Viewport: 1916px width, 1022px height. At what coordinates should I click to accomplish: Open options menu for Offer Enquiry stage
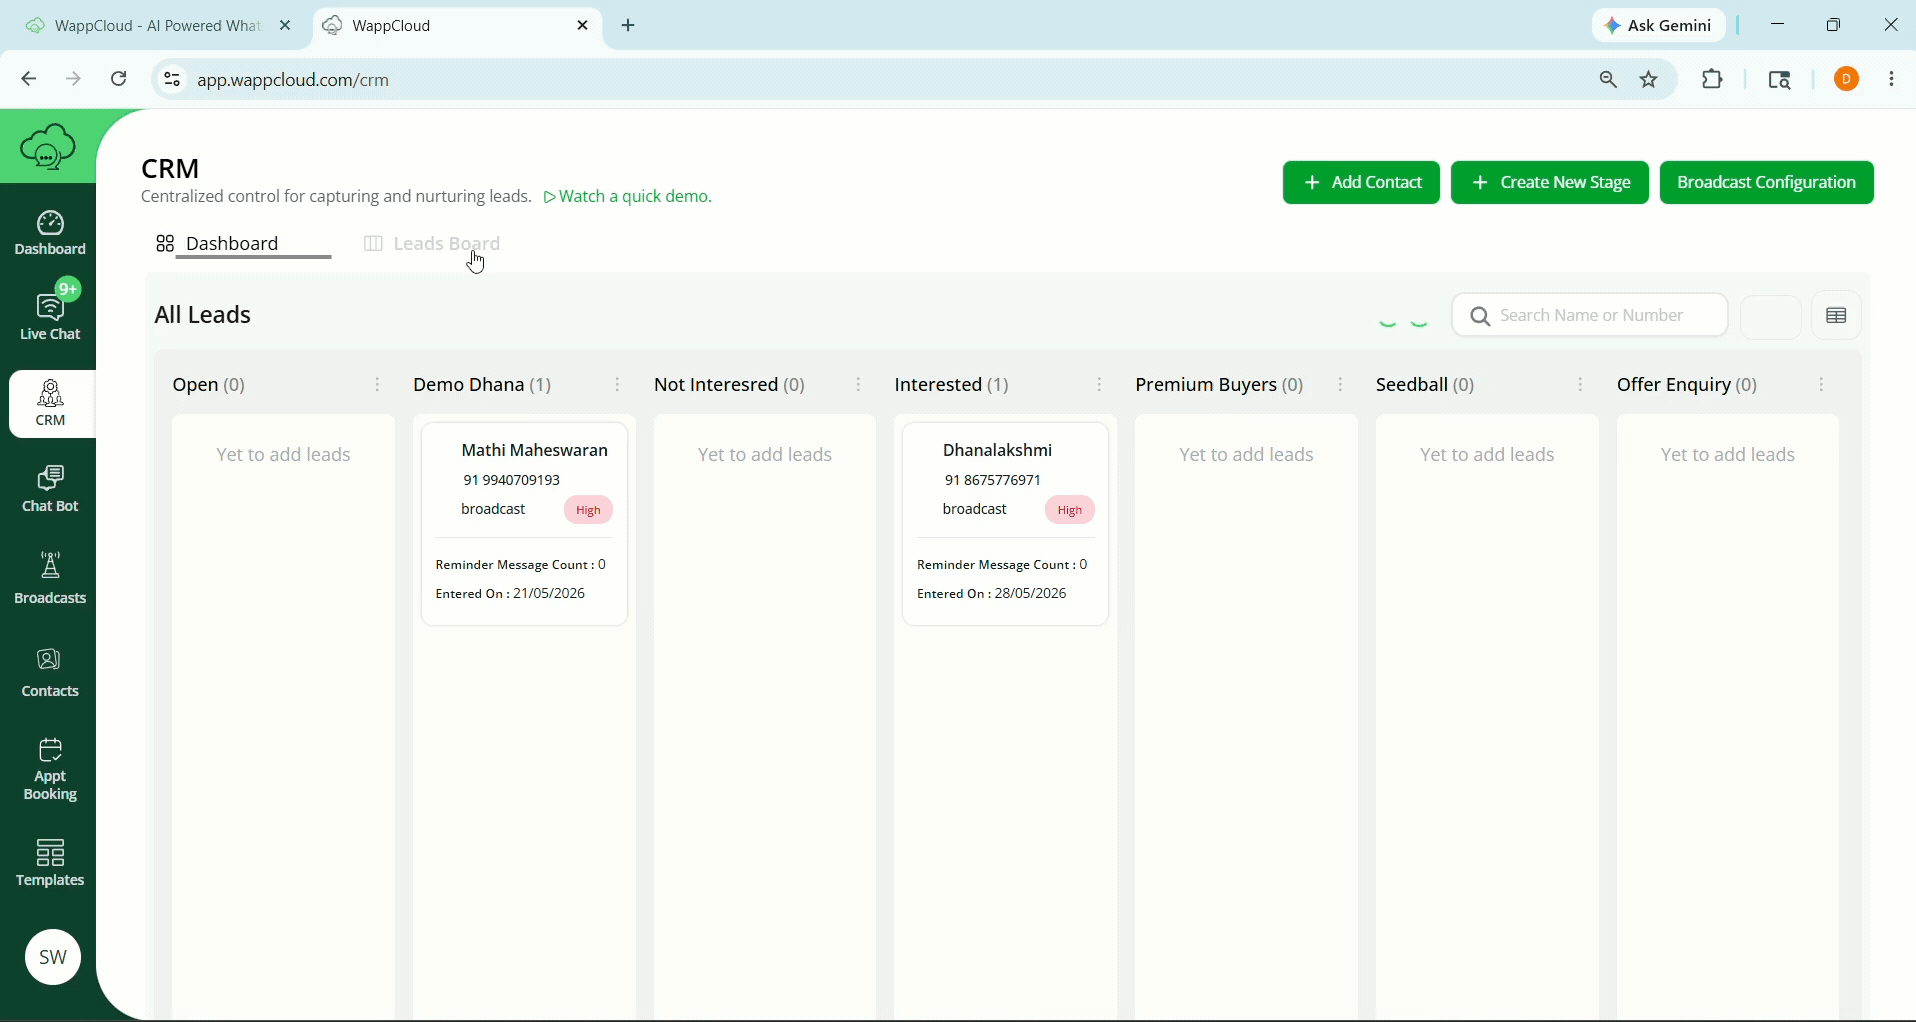pyautogui.click(x=1823, y=385)
